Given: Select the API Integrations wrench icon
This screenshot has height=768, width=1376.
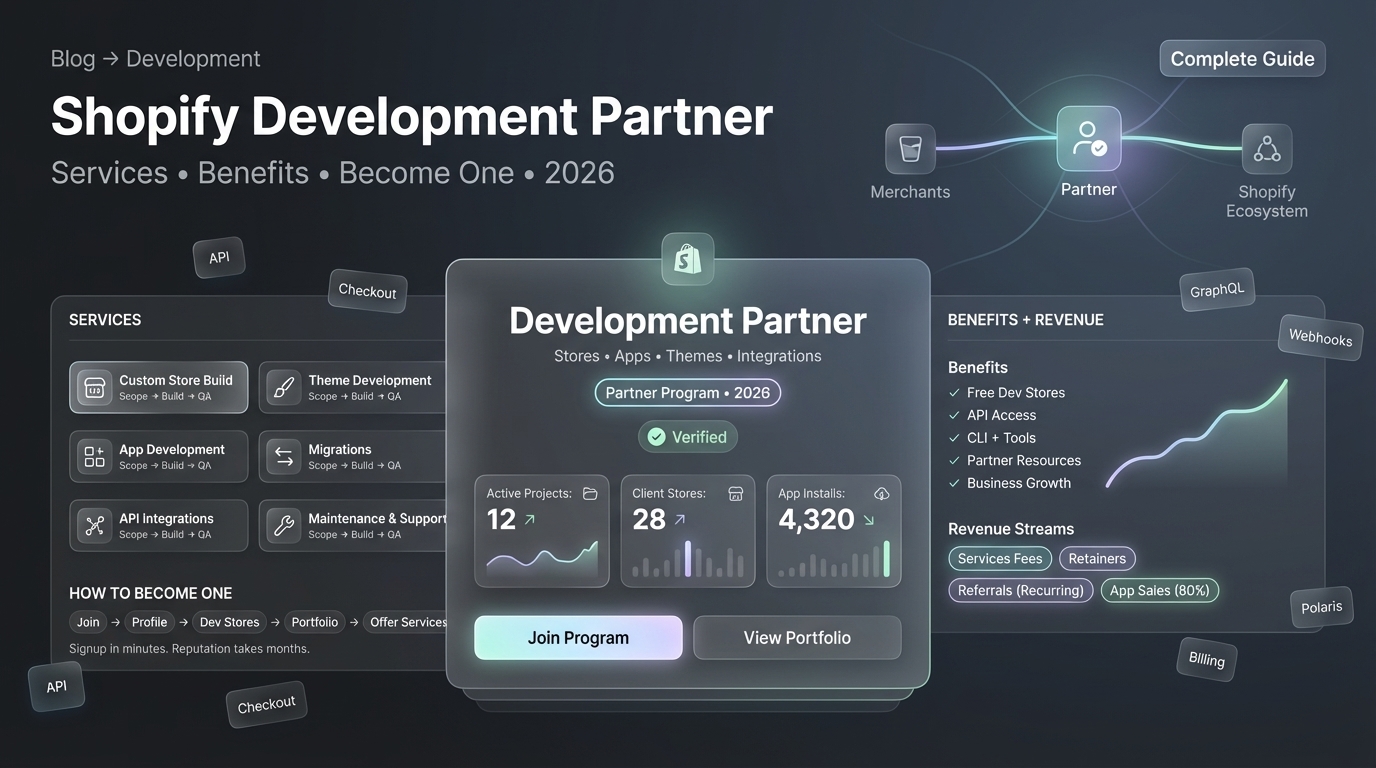Looking at the screenshot, I should tap(94, 525).
